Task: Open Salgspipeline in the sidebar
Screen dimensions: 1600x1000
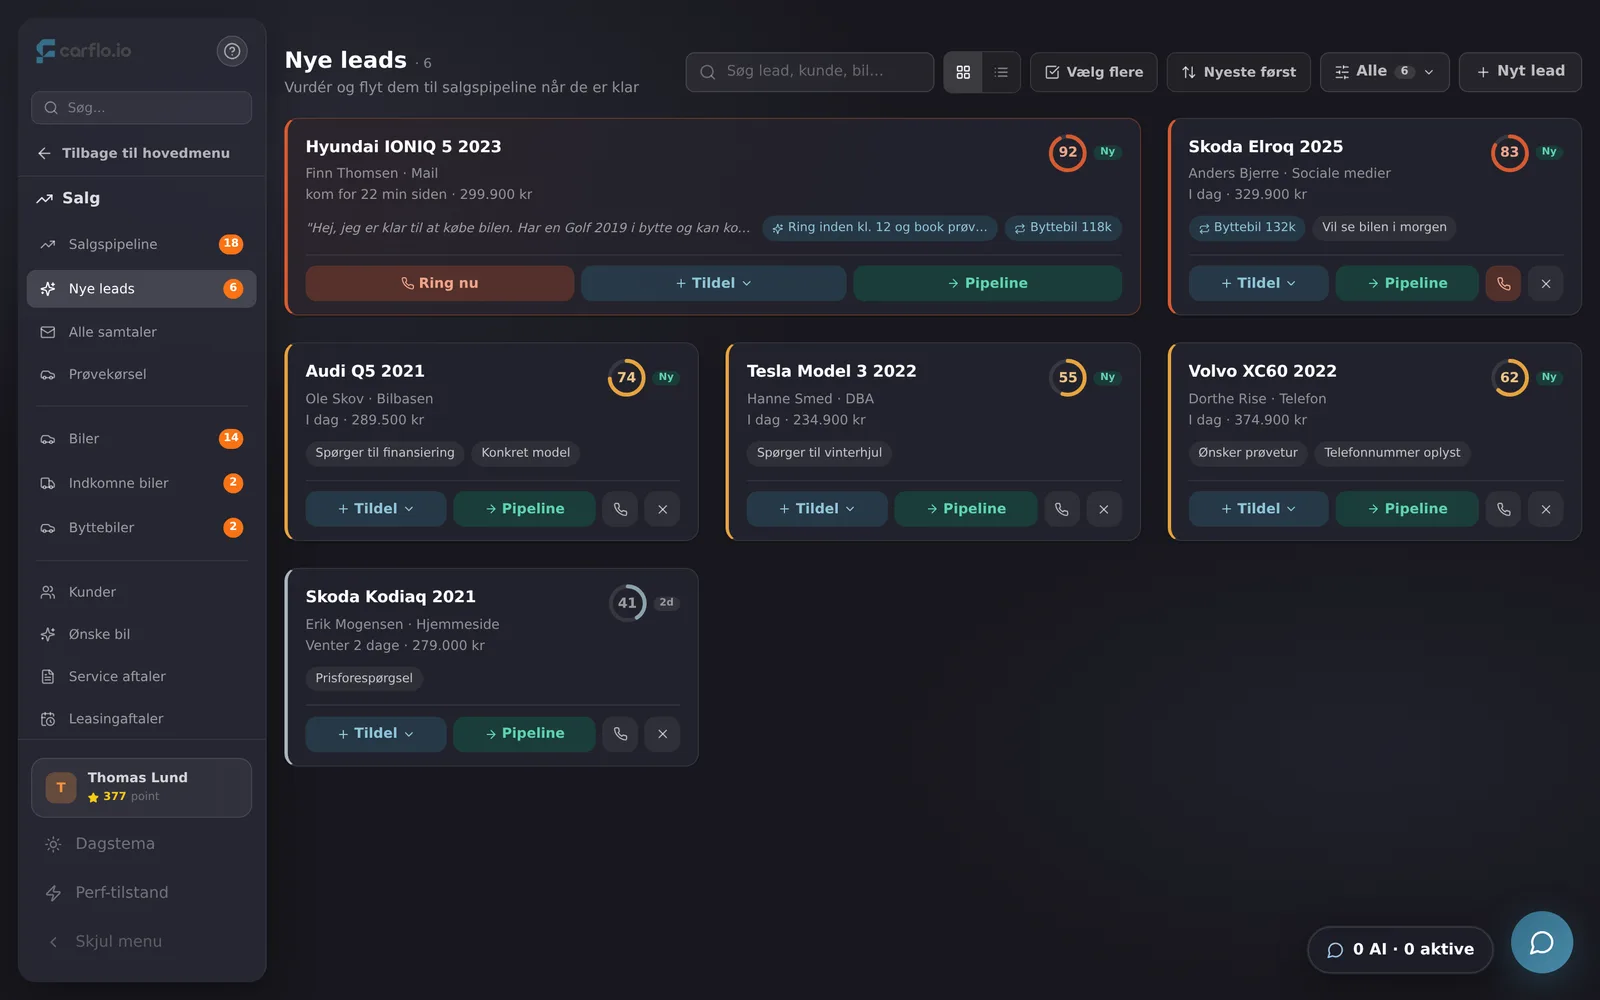Action: coord(142,244)
